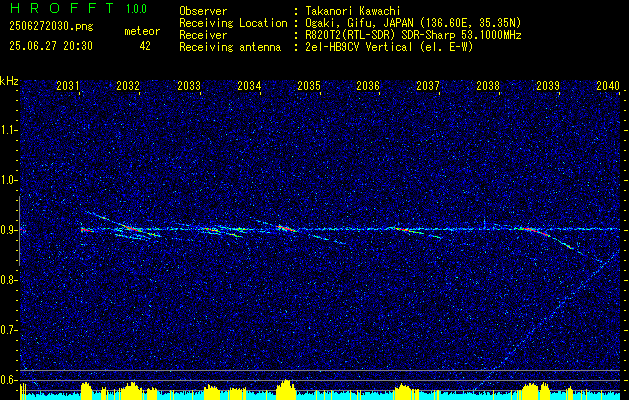Click the 2037 time marker

428,86
